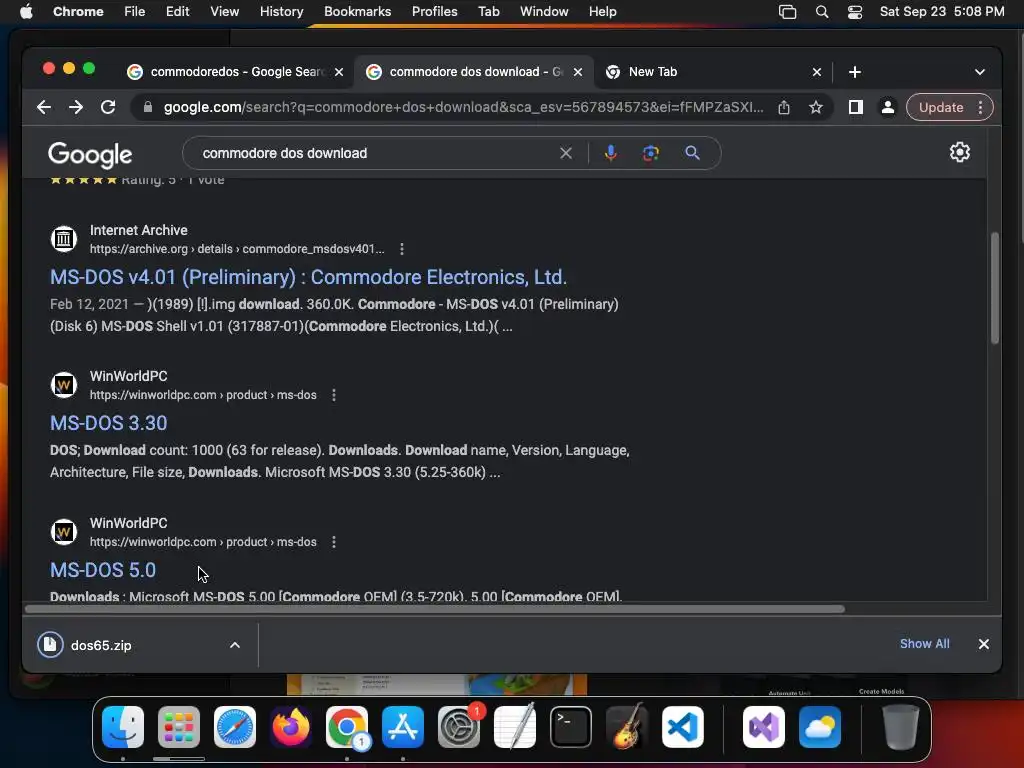
Task: Expand the dos65.zip download options chevron
Action: click(x=234, y=645)
